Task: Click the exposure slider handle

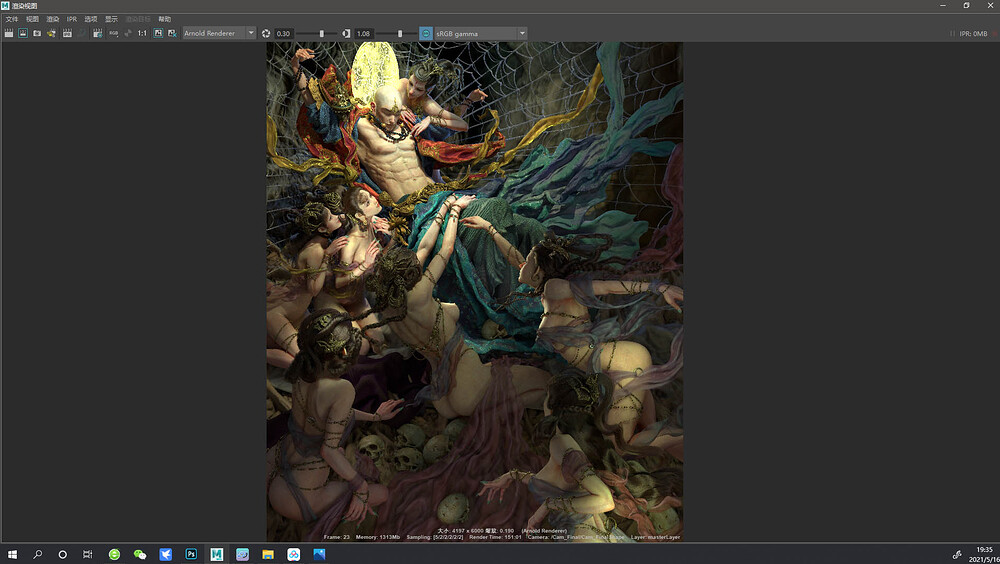Action: click(x=321, y=33)
